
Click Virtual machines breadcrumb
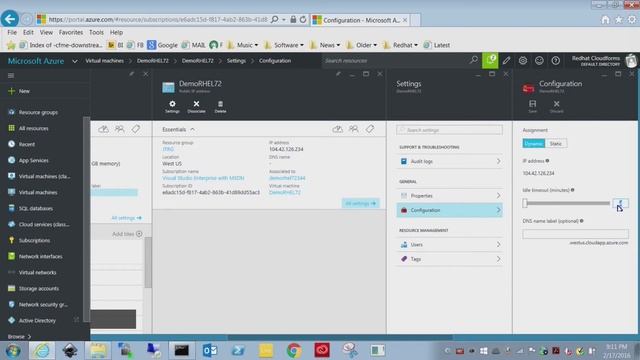(104, 61)
